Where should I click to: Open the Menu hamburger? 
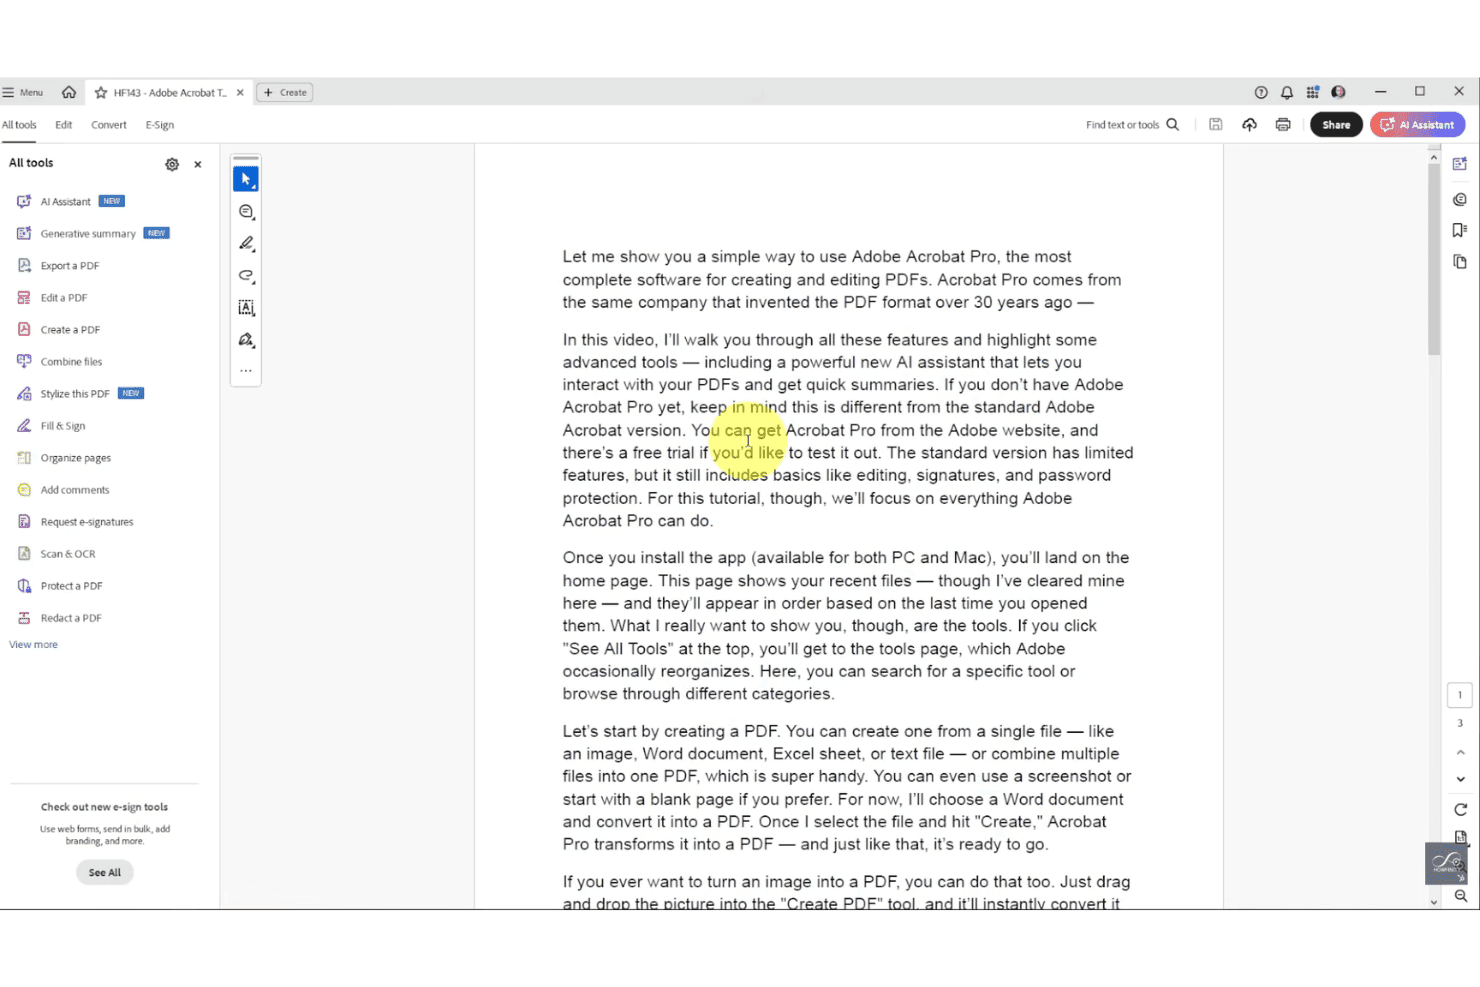click(23, 93)
